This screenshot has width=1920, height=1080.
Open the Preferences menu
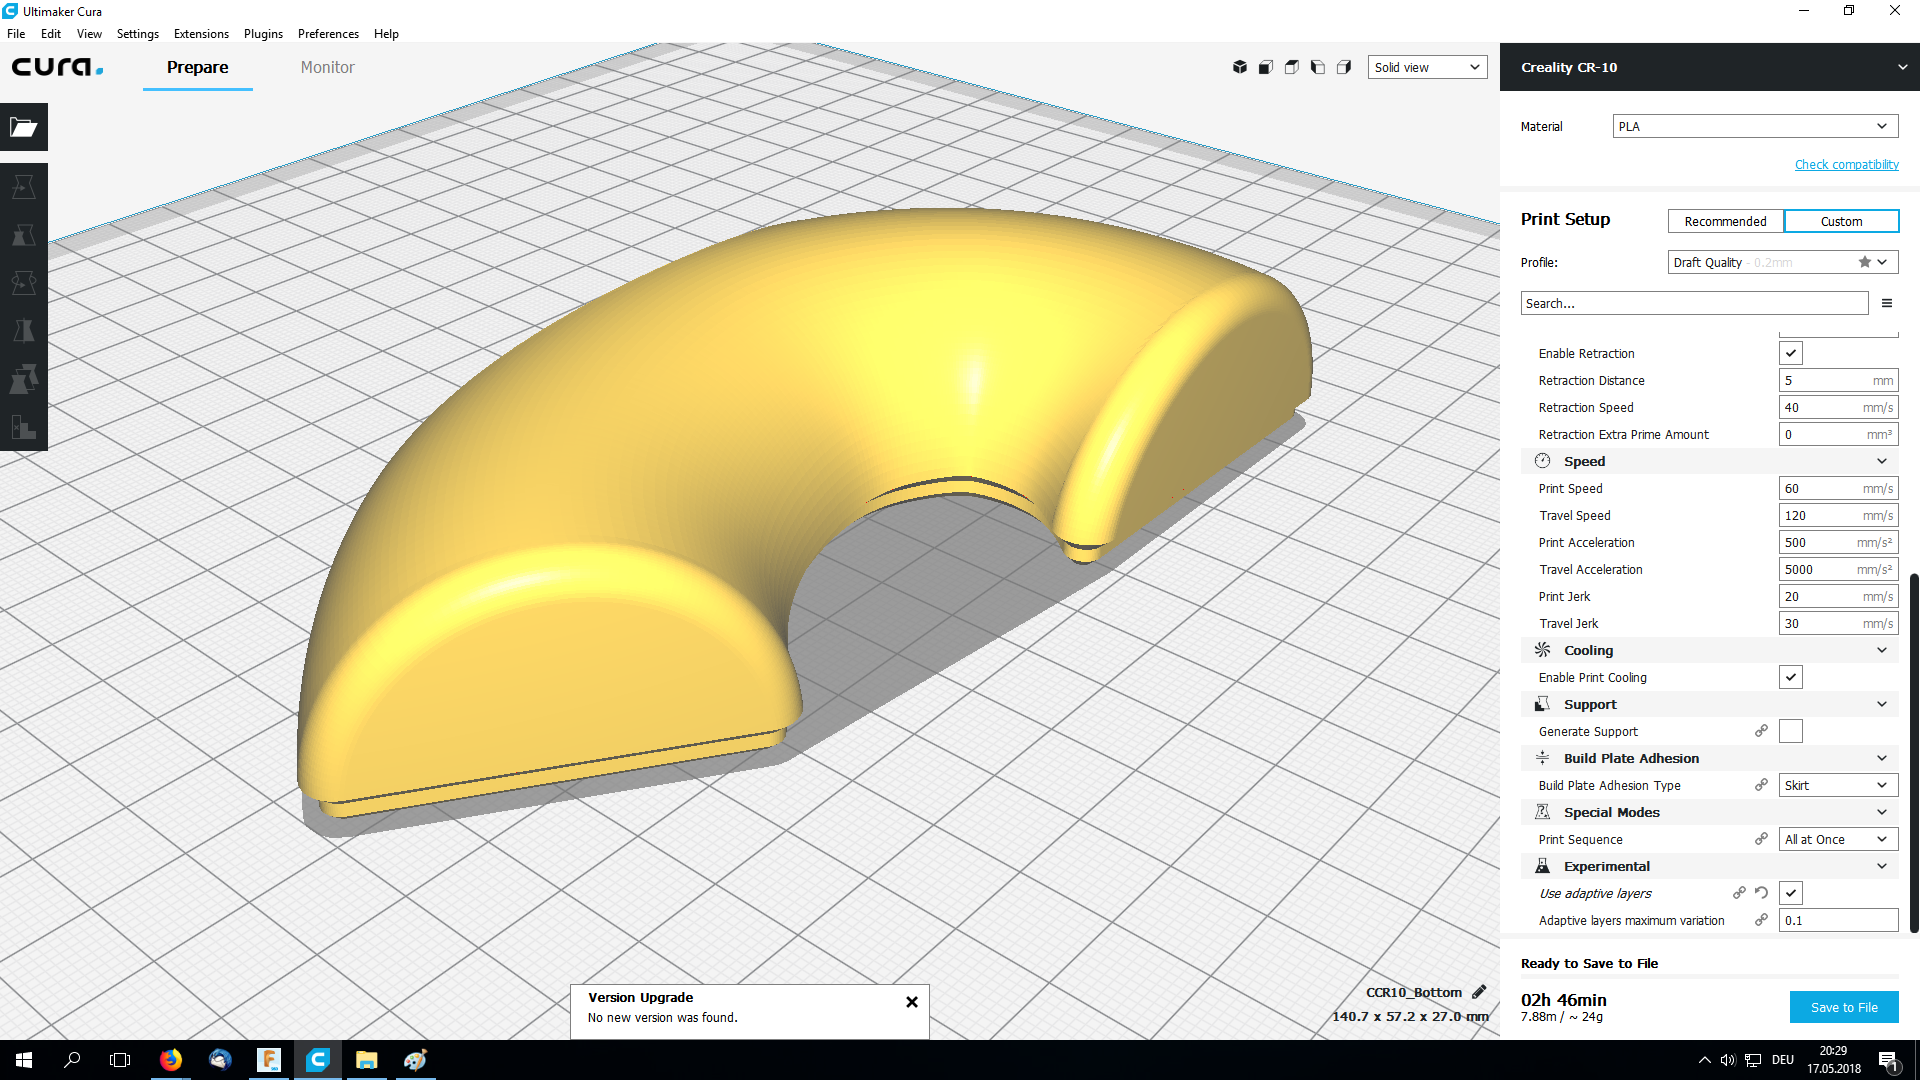(328, 33)
